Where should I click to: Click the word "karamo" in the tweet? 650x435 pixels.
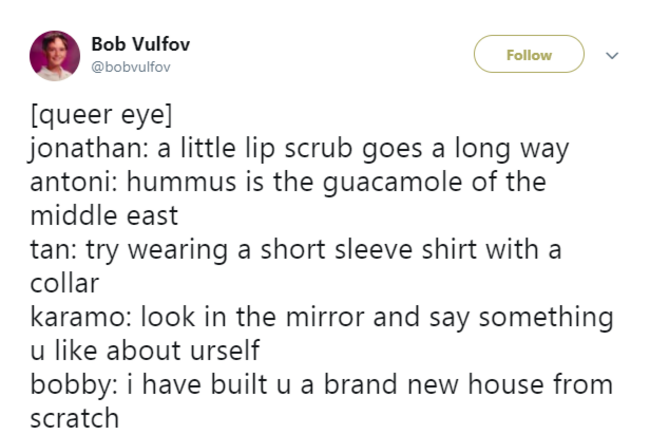(78, 317)
